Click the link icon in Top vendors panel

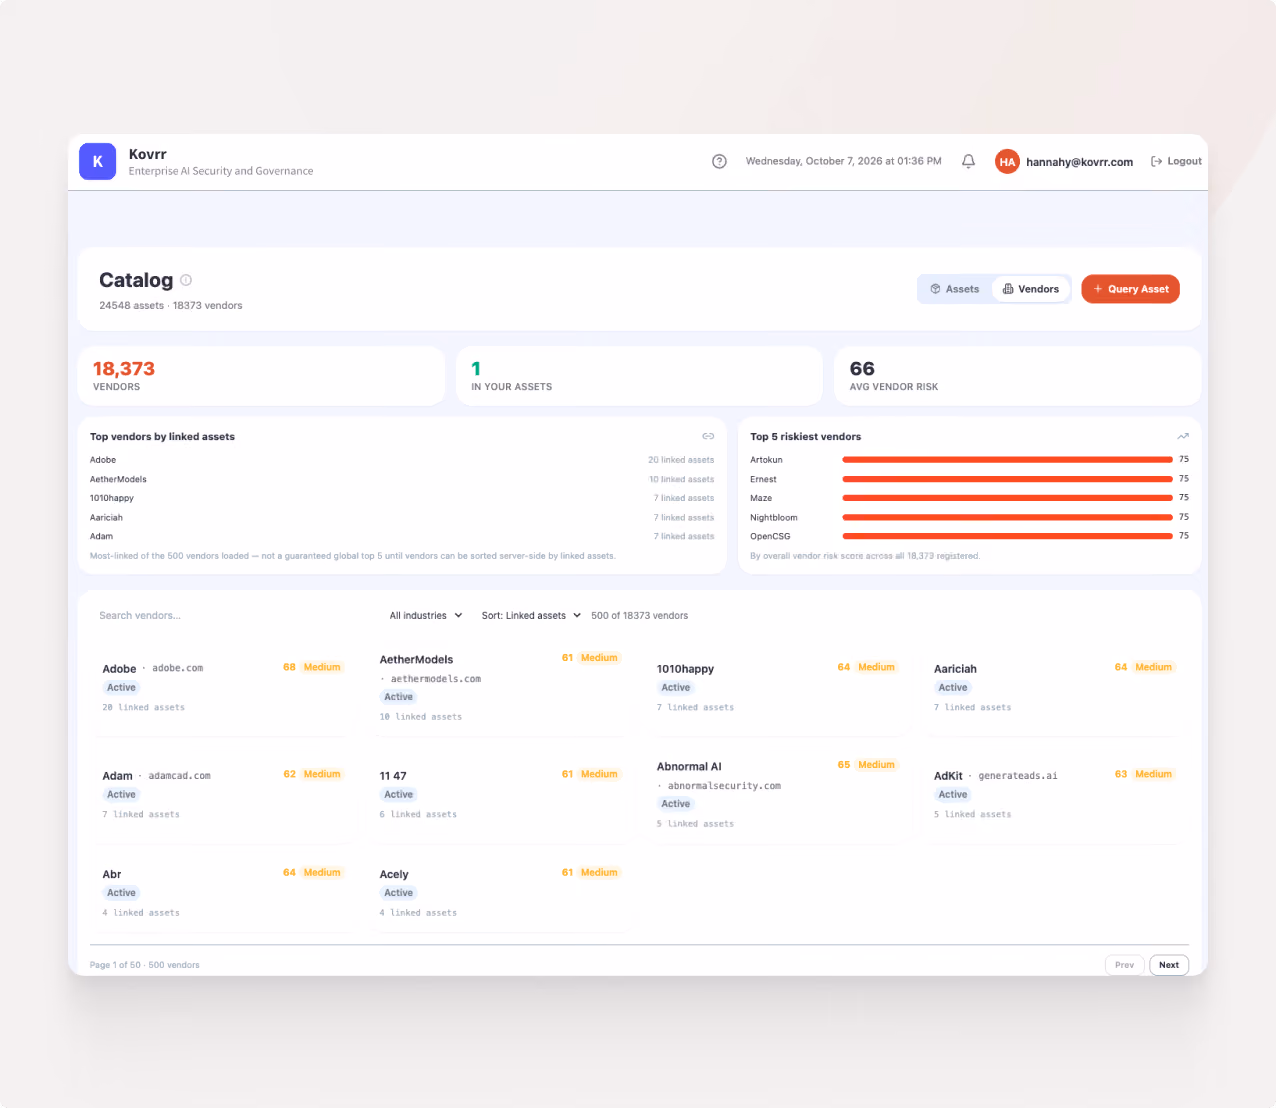(x=708, y=436)
